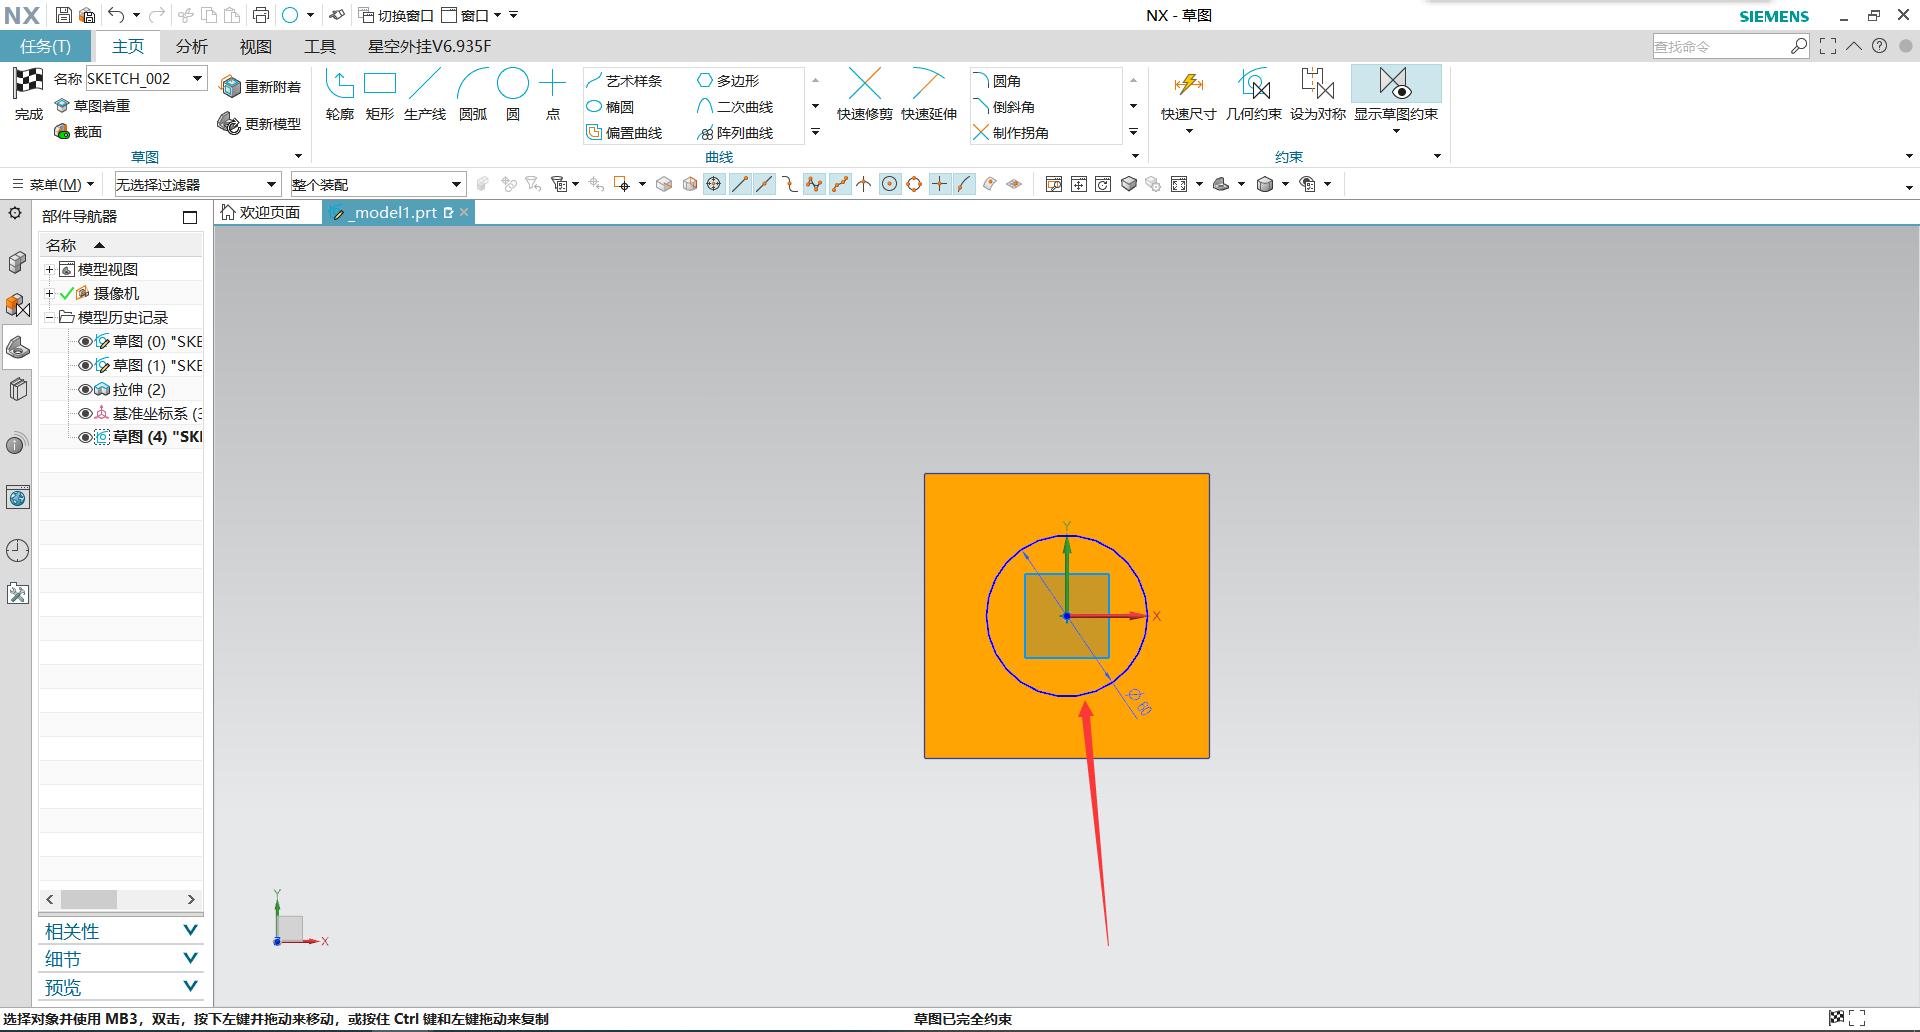Expand the 模型视图 tree node
1920x1032 pixels.
[49, 269]
